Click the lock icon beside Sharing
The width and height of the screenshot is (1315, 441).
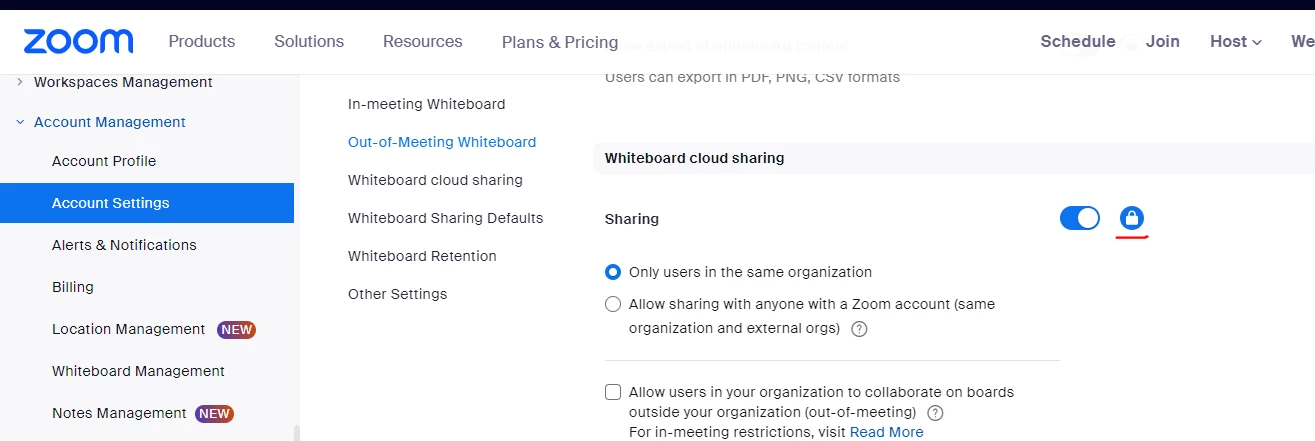(1132, 218)
